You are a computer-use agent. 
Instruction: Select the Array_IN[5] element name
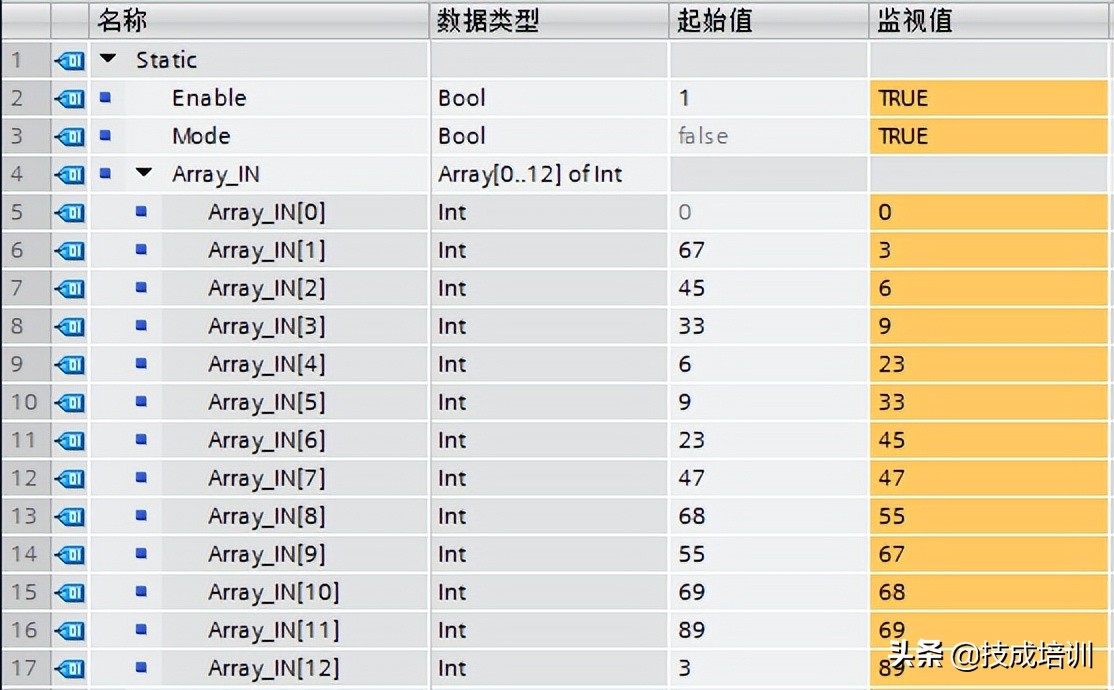click(x=266, y=403)
